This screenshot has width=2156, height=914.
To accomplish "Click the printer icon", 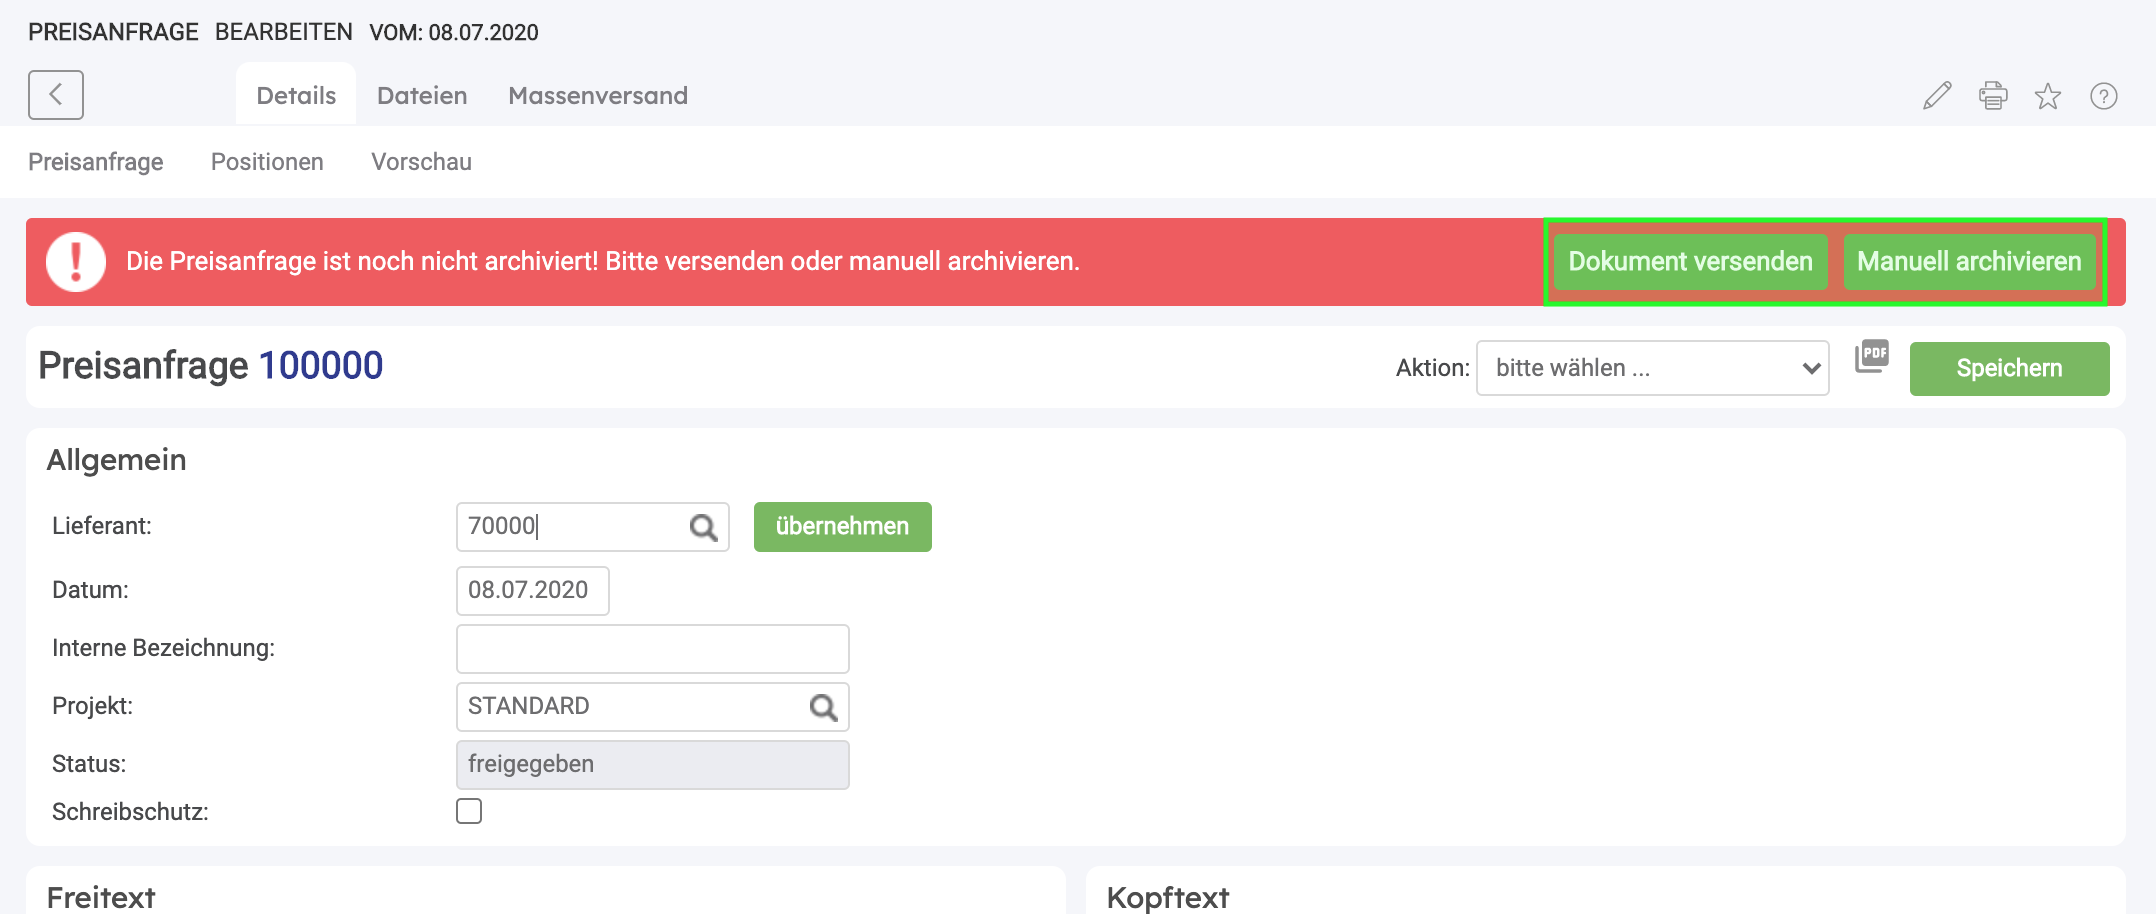I will [1992, 96].
